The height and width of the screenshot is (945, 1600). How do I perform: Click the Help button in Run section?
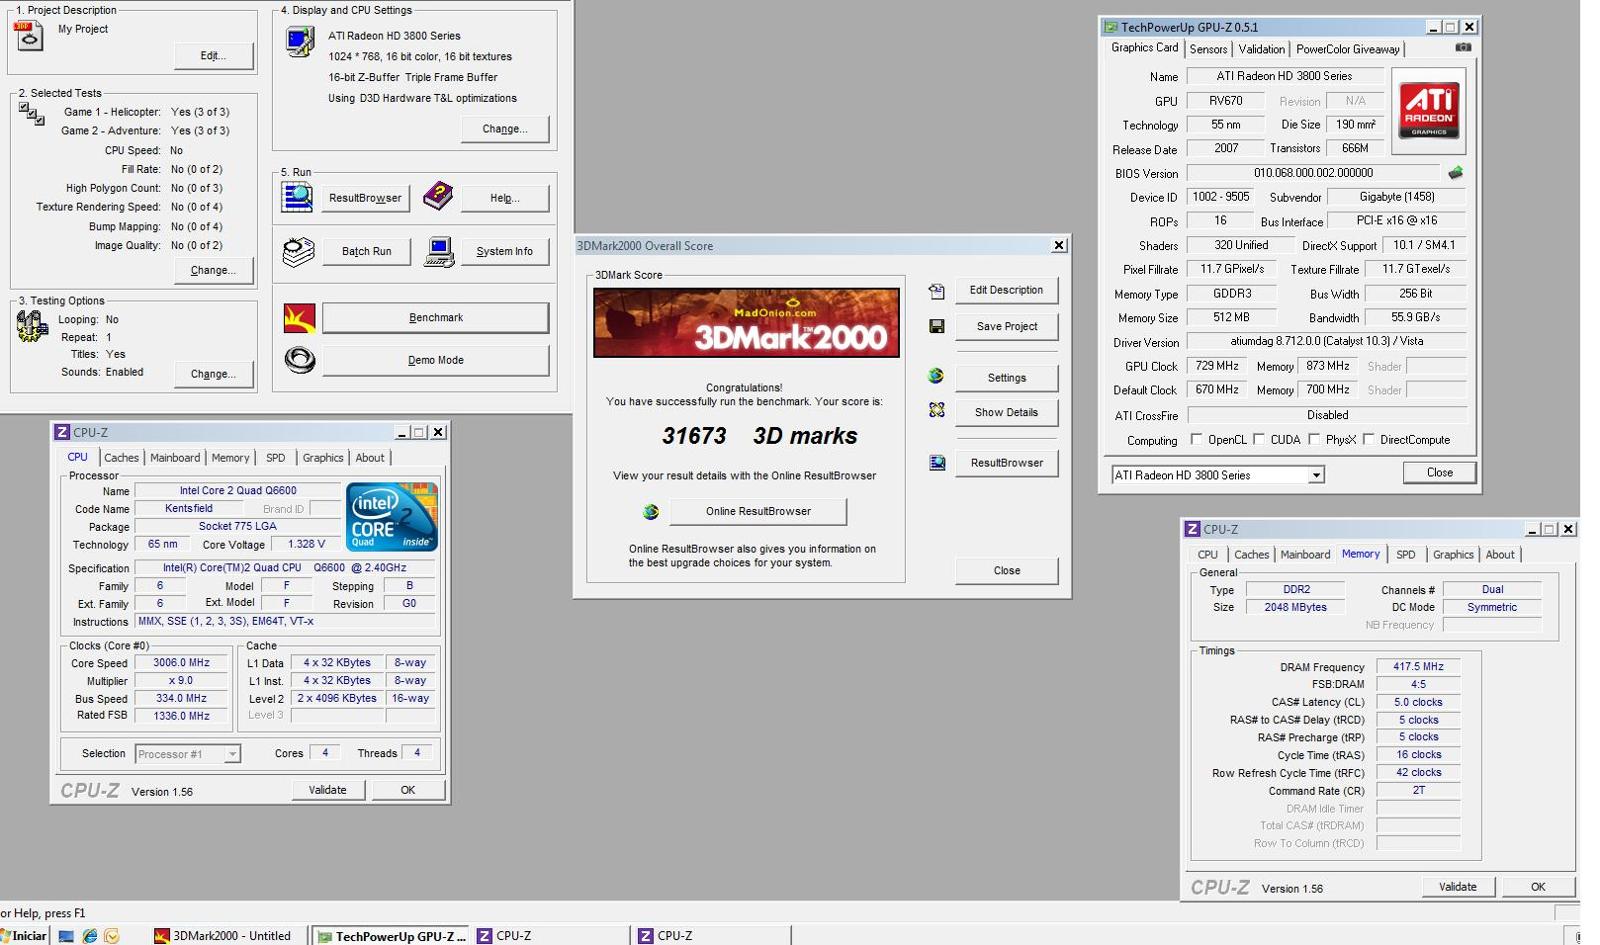[504, 198]
